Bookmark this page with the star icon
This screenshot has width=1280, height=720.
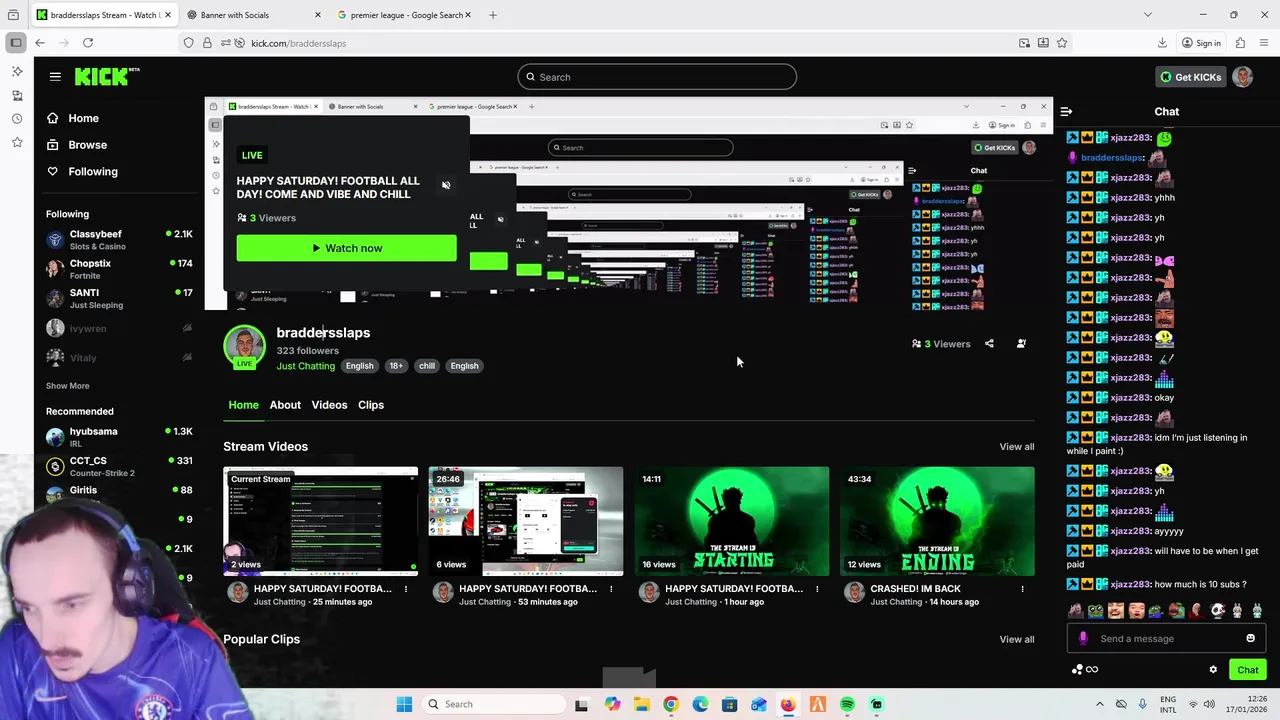(x=1062, y=43)
